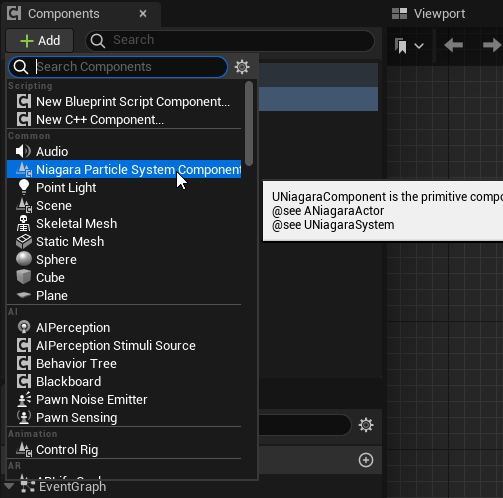Screen dimensions: 503x498
Task: Add a Pawn Sensing component
Action: (124, 418)
